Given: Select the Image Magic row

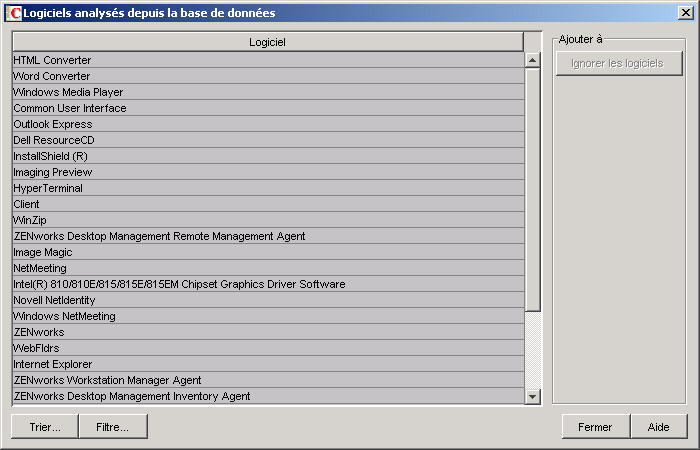Looking at the screenshot, I should pos(268,252).
